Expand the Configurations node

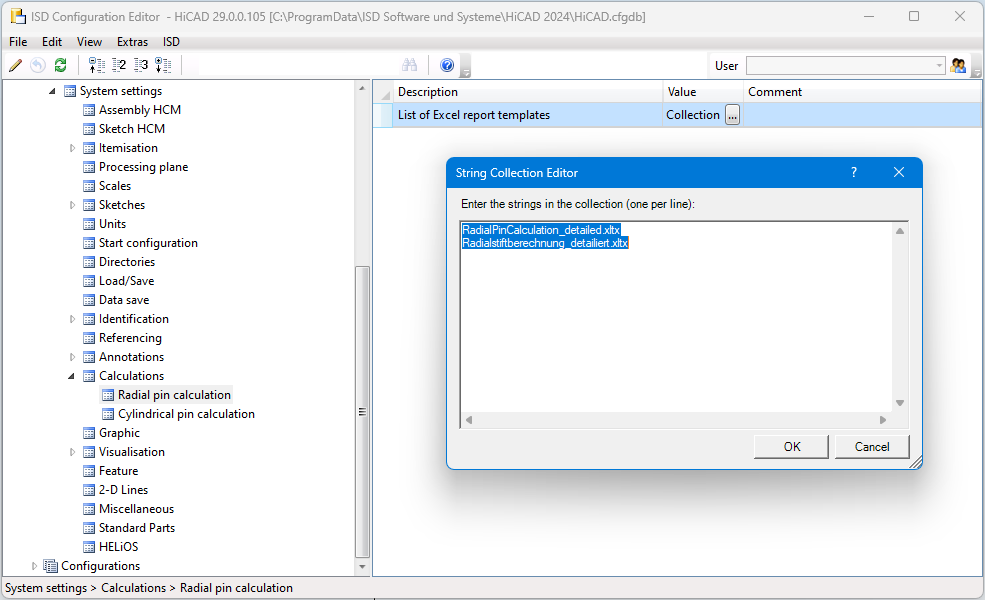(x=34, y=566)
